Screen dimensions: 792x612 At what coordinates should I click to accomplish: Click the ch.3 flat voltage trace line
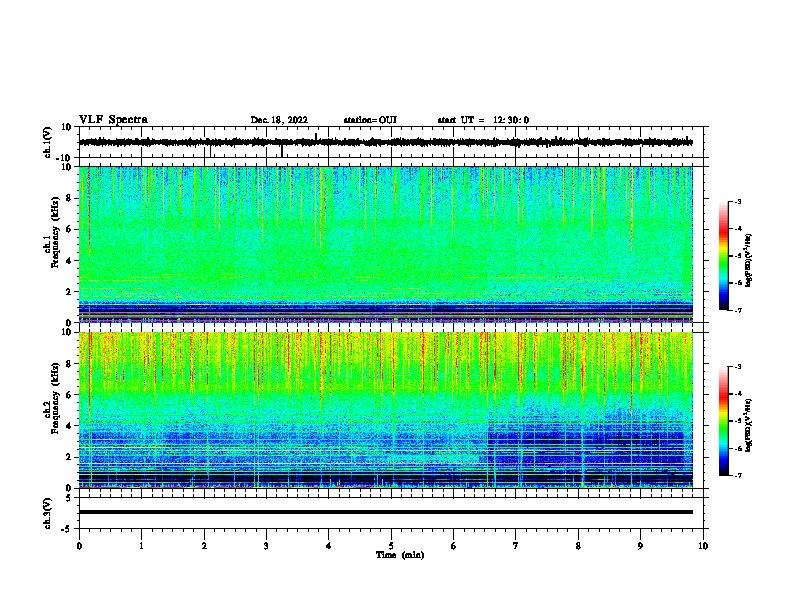point(385,512)
